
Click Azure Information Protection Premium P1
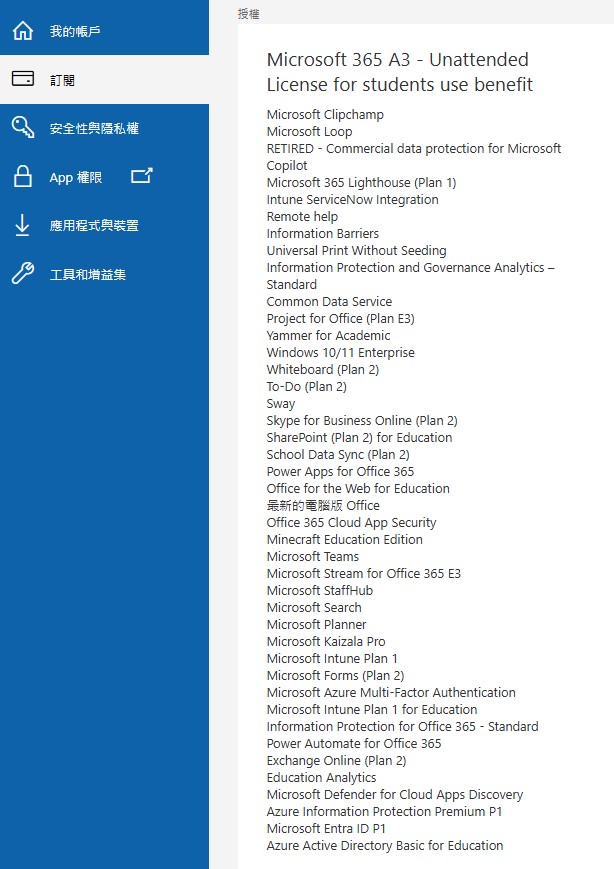pos(384,811)
